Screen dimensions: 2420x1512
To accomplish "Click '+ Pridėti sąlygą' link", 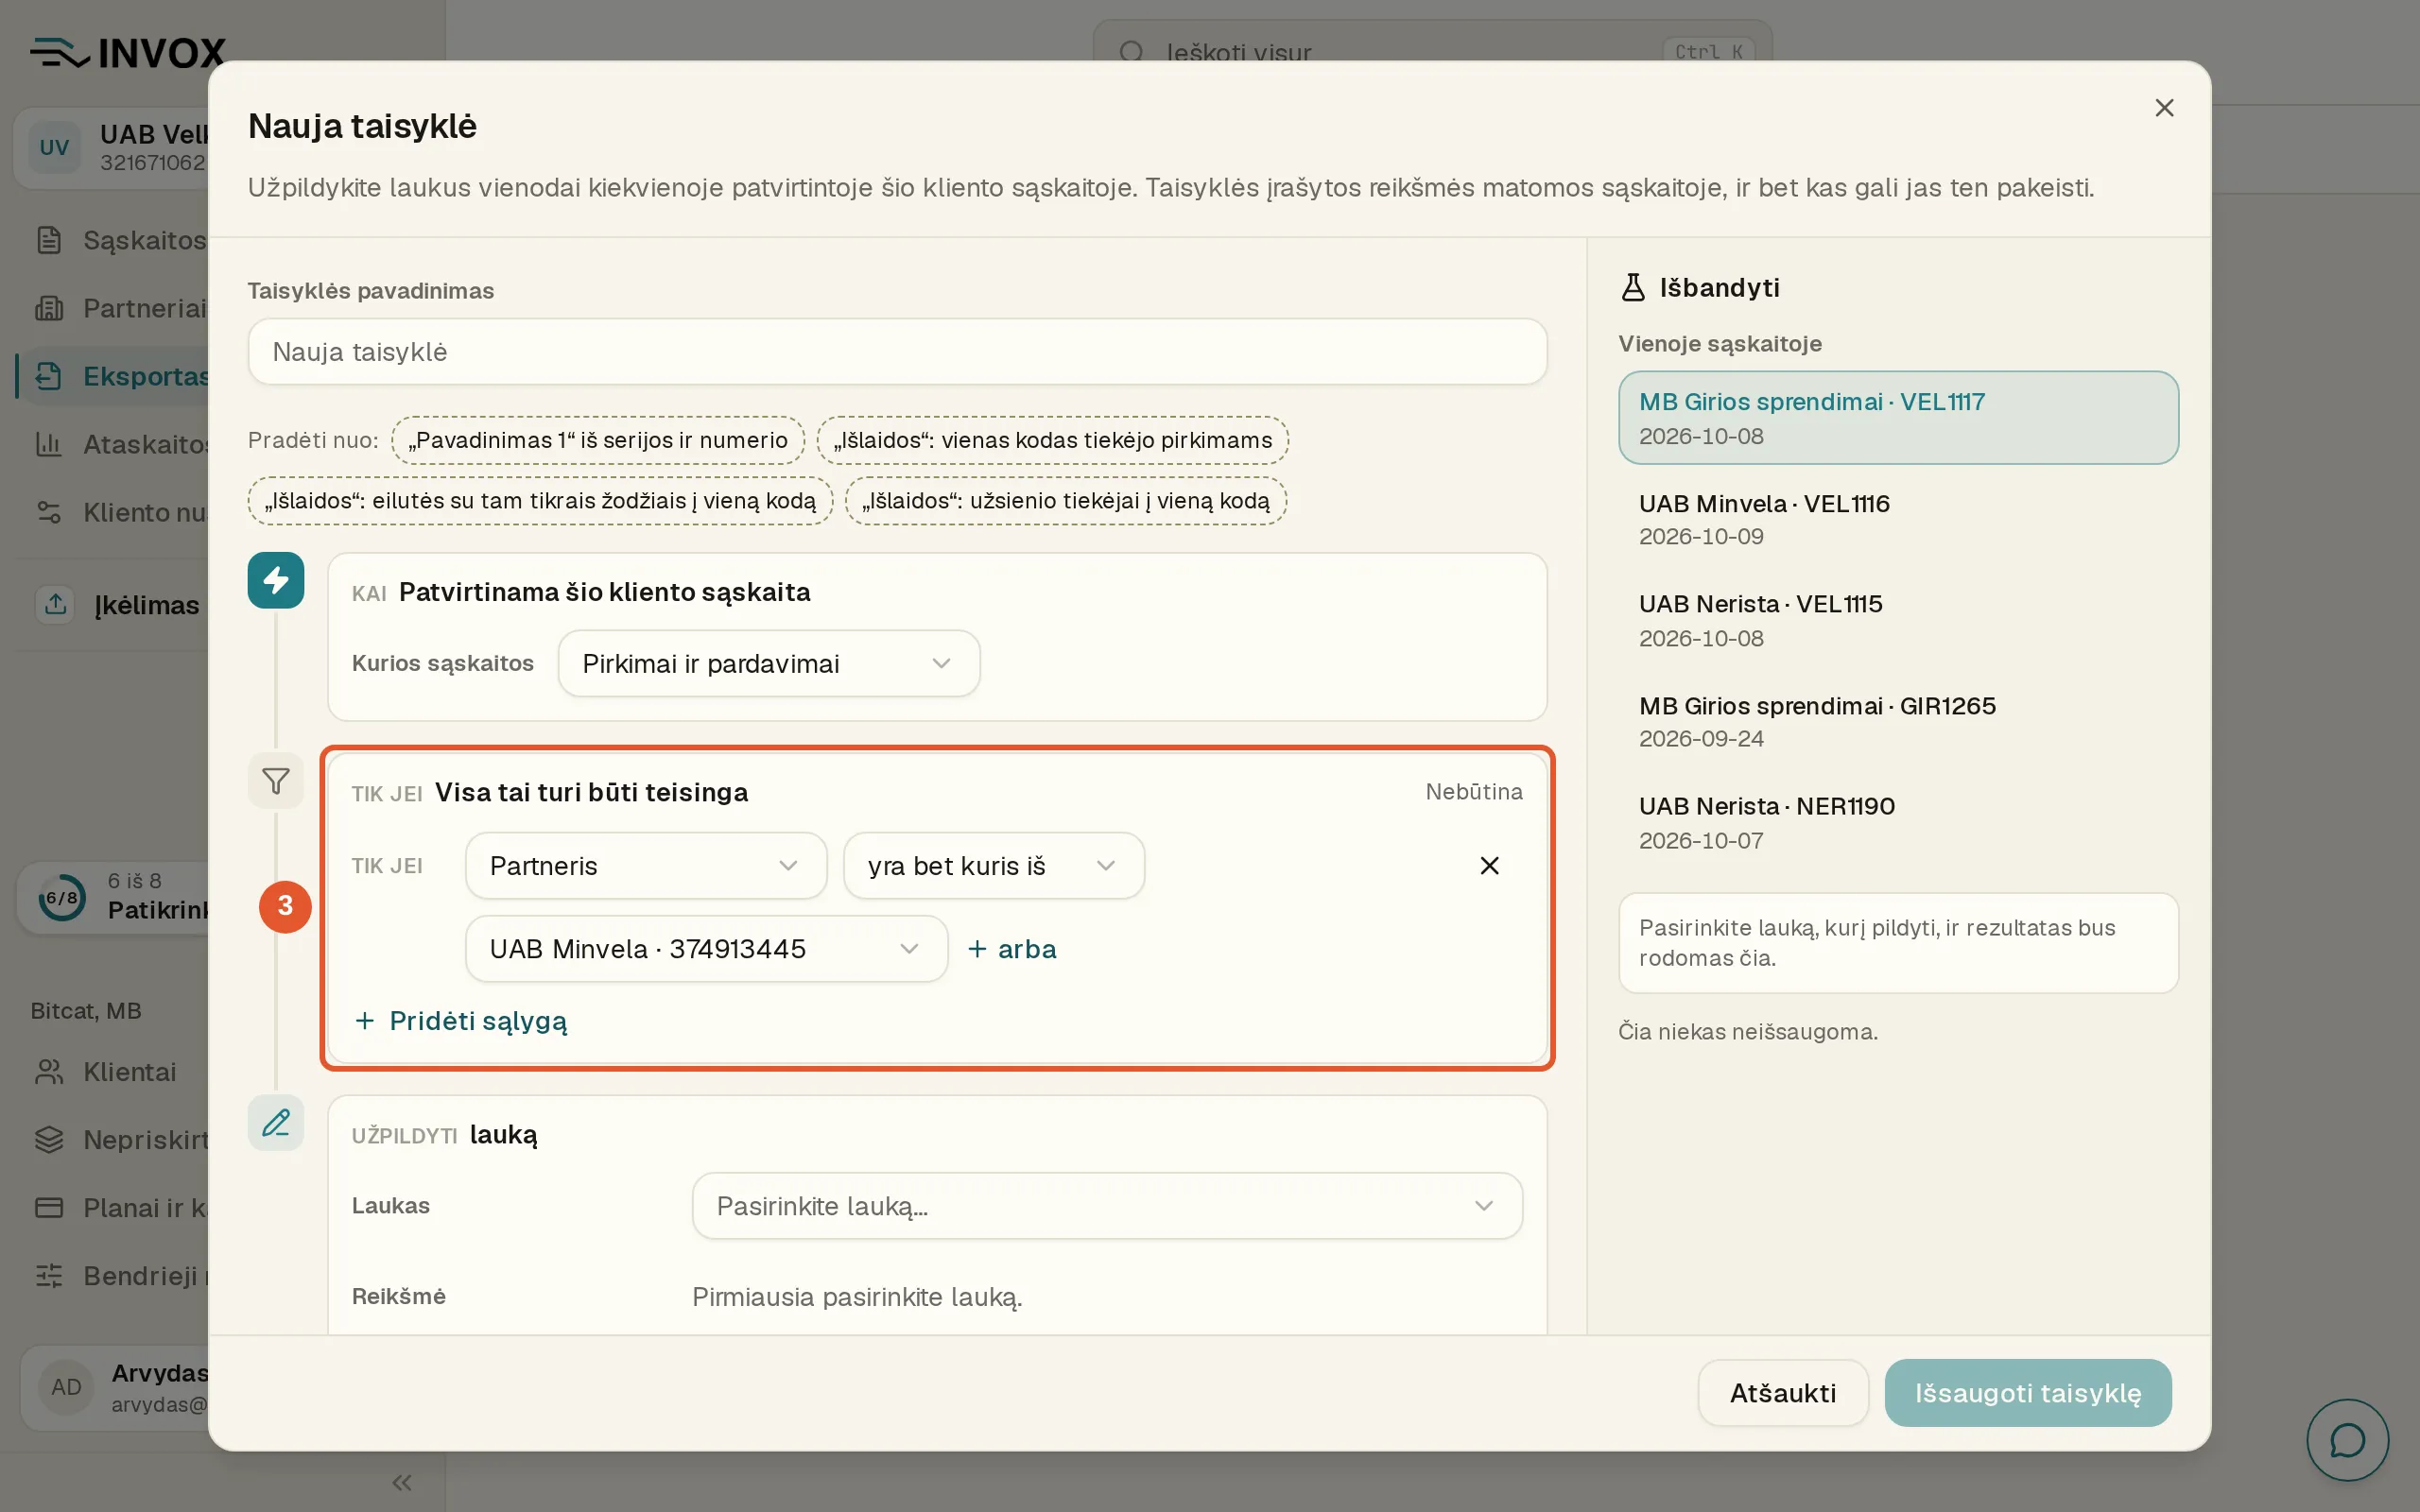I will 461,1021.
